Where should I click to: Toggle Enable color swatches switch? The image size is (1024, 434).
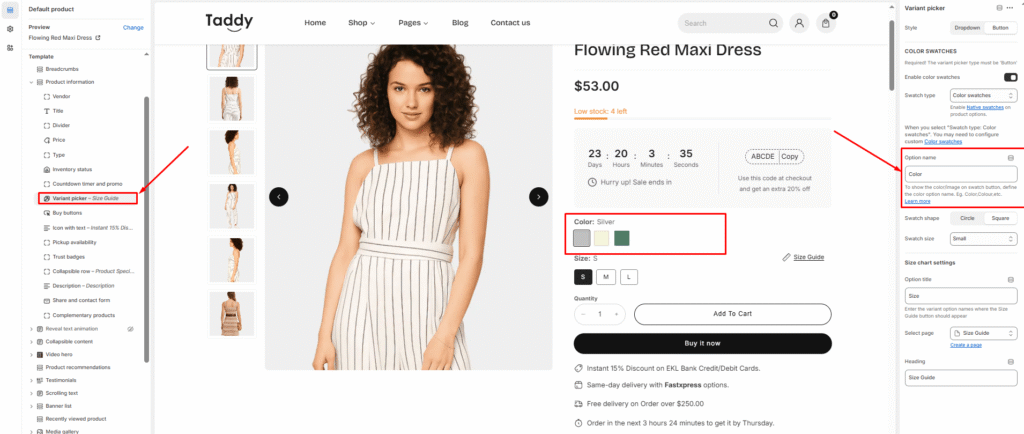tap(1010, 77)
